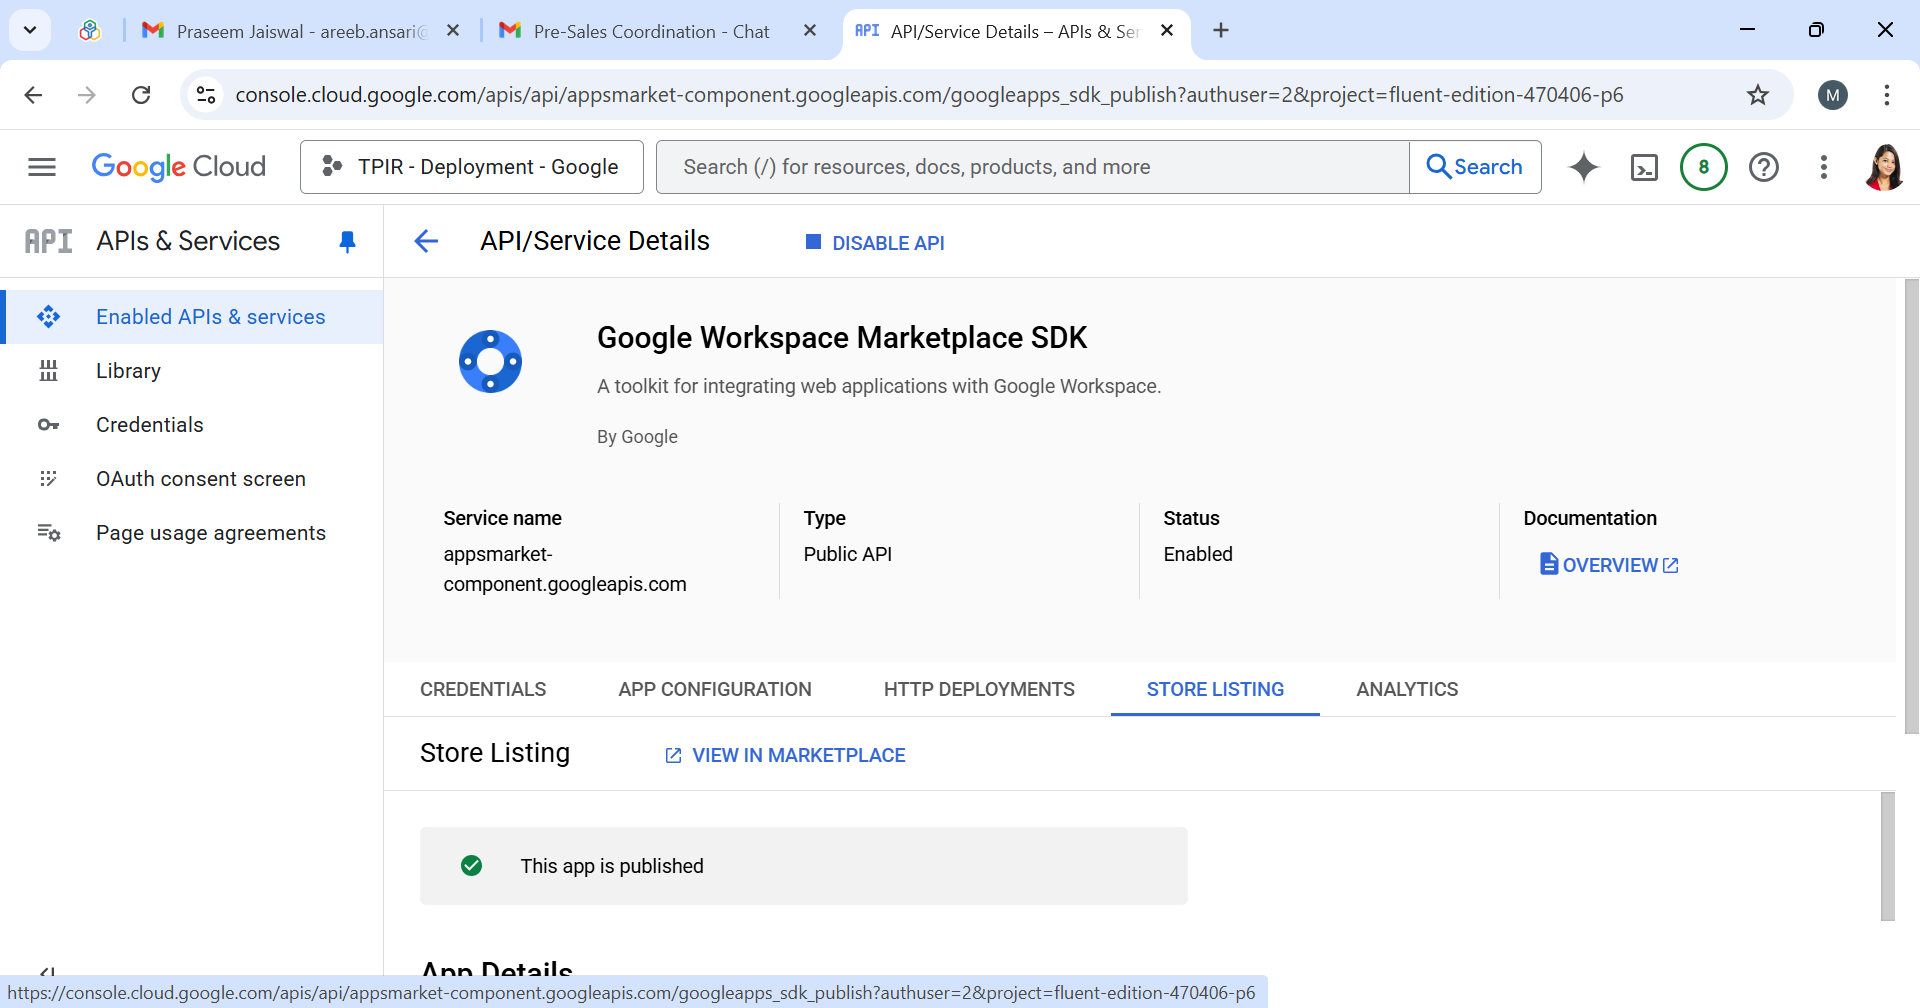The width and height of the screenshot is (1920, 1008).
Task: Click the browser address bar URL
Action: (929, 95)
